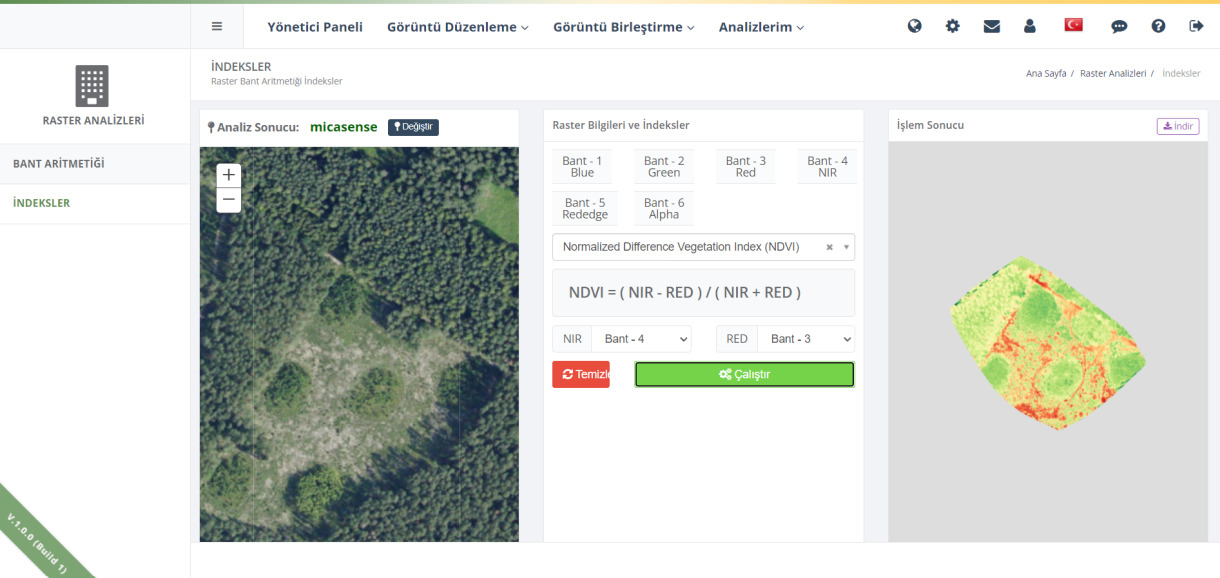This screenshot has height=578, width=1220.
Task: Select Bant Aritmetiği in sidebar
Action: pyautogui.click(x=59, y=163)
